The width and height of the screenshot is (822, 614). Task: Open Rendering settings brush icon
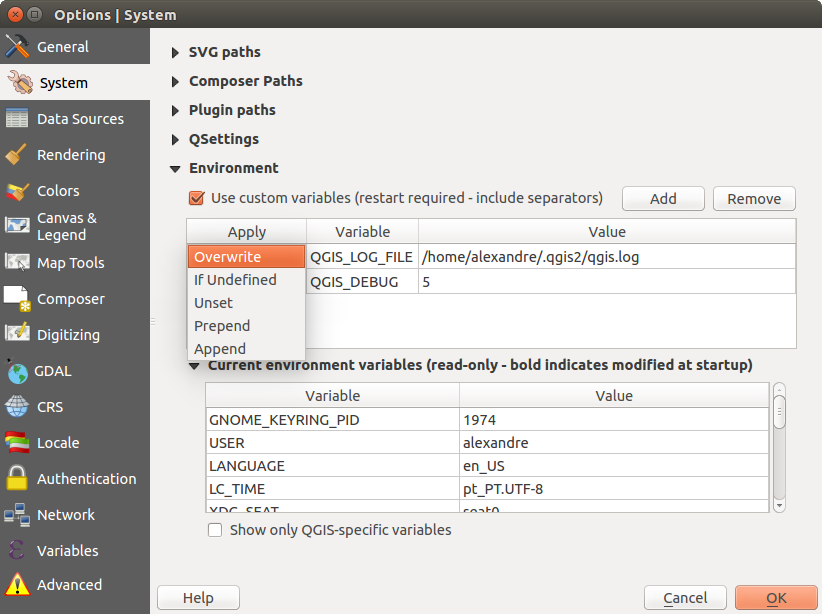coord(17,155)
